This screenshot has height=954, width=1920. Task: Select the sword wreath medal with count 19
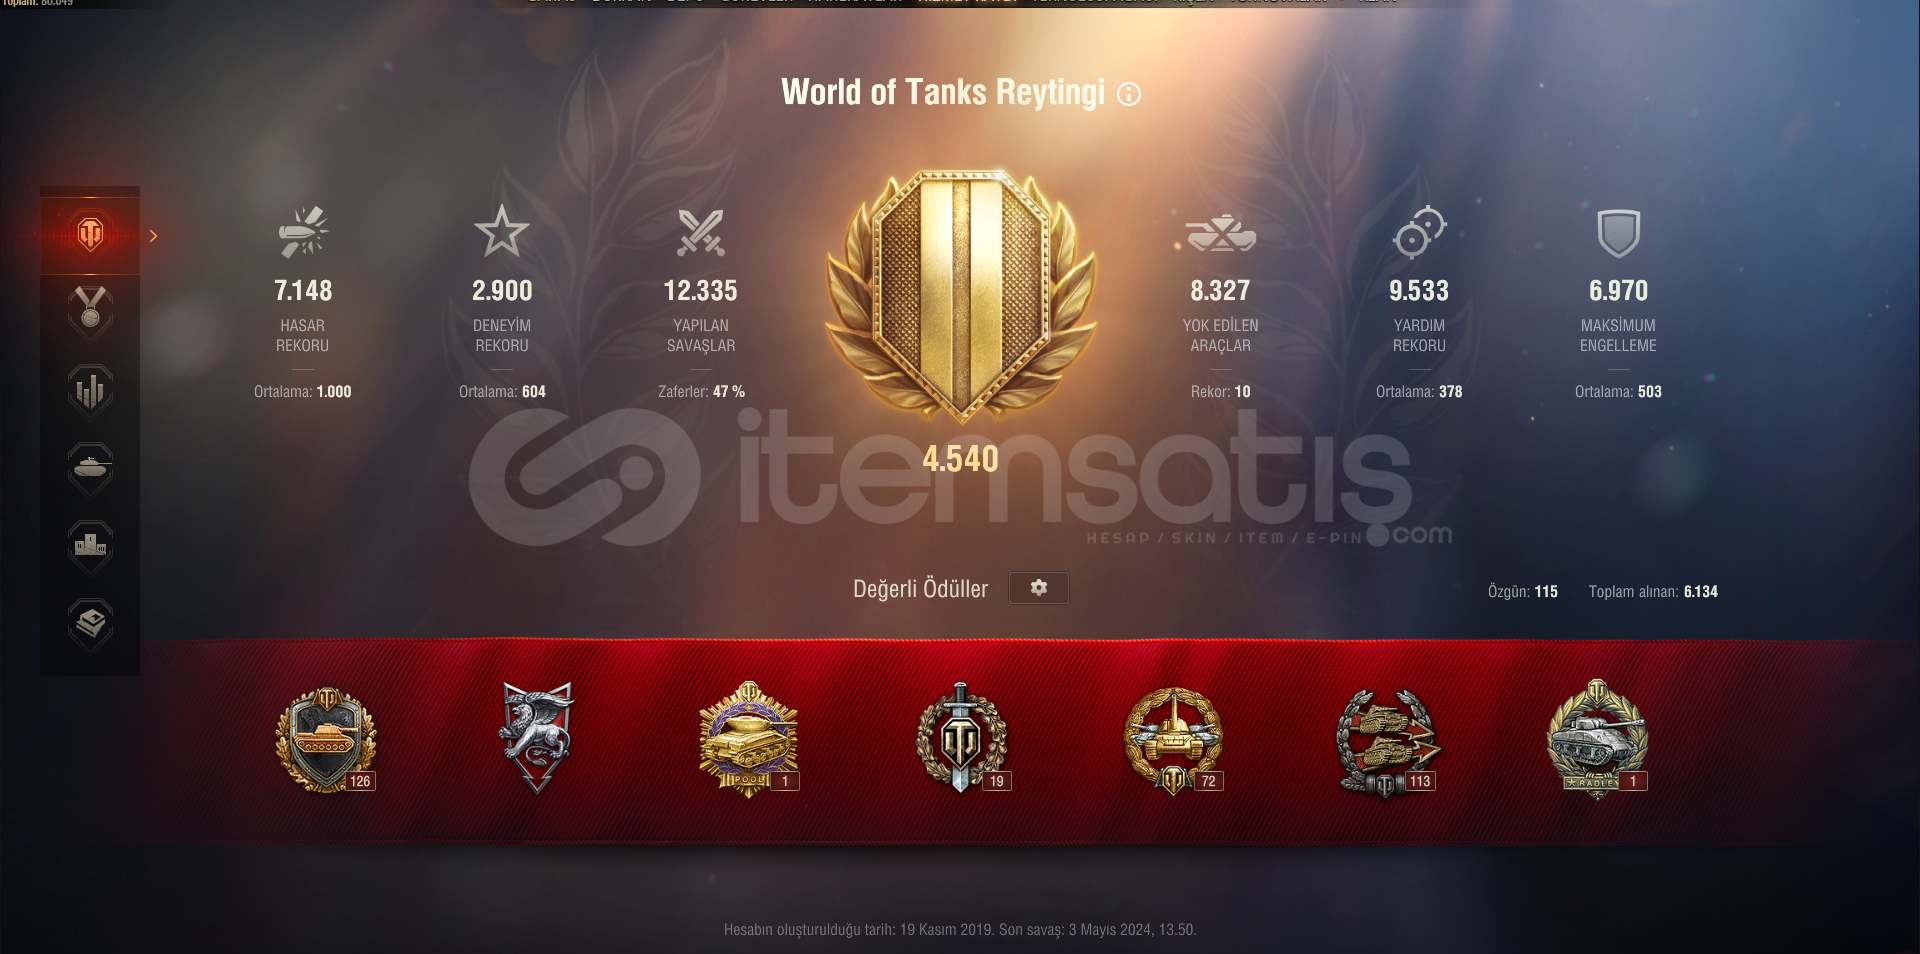click(x=962, y=738)
